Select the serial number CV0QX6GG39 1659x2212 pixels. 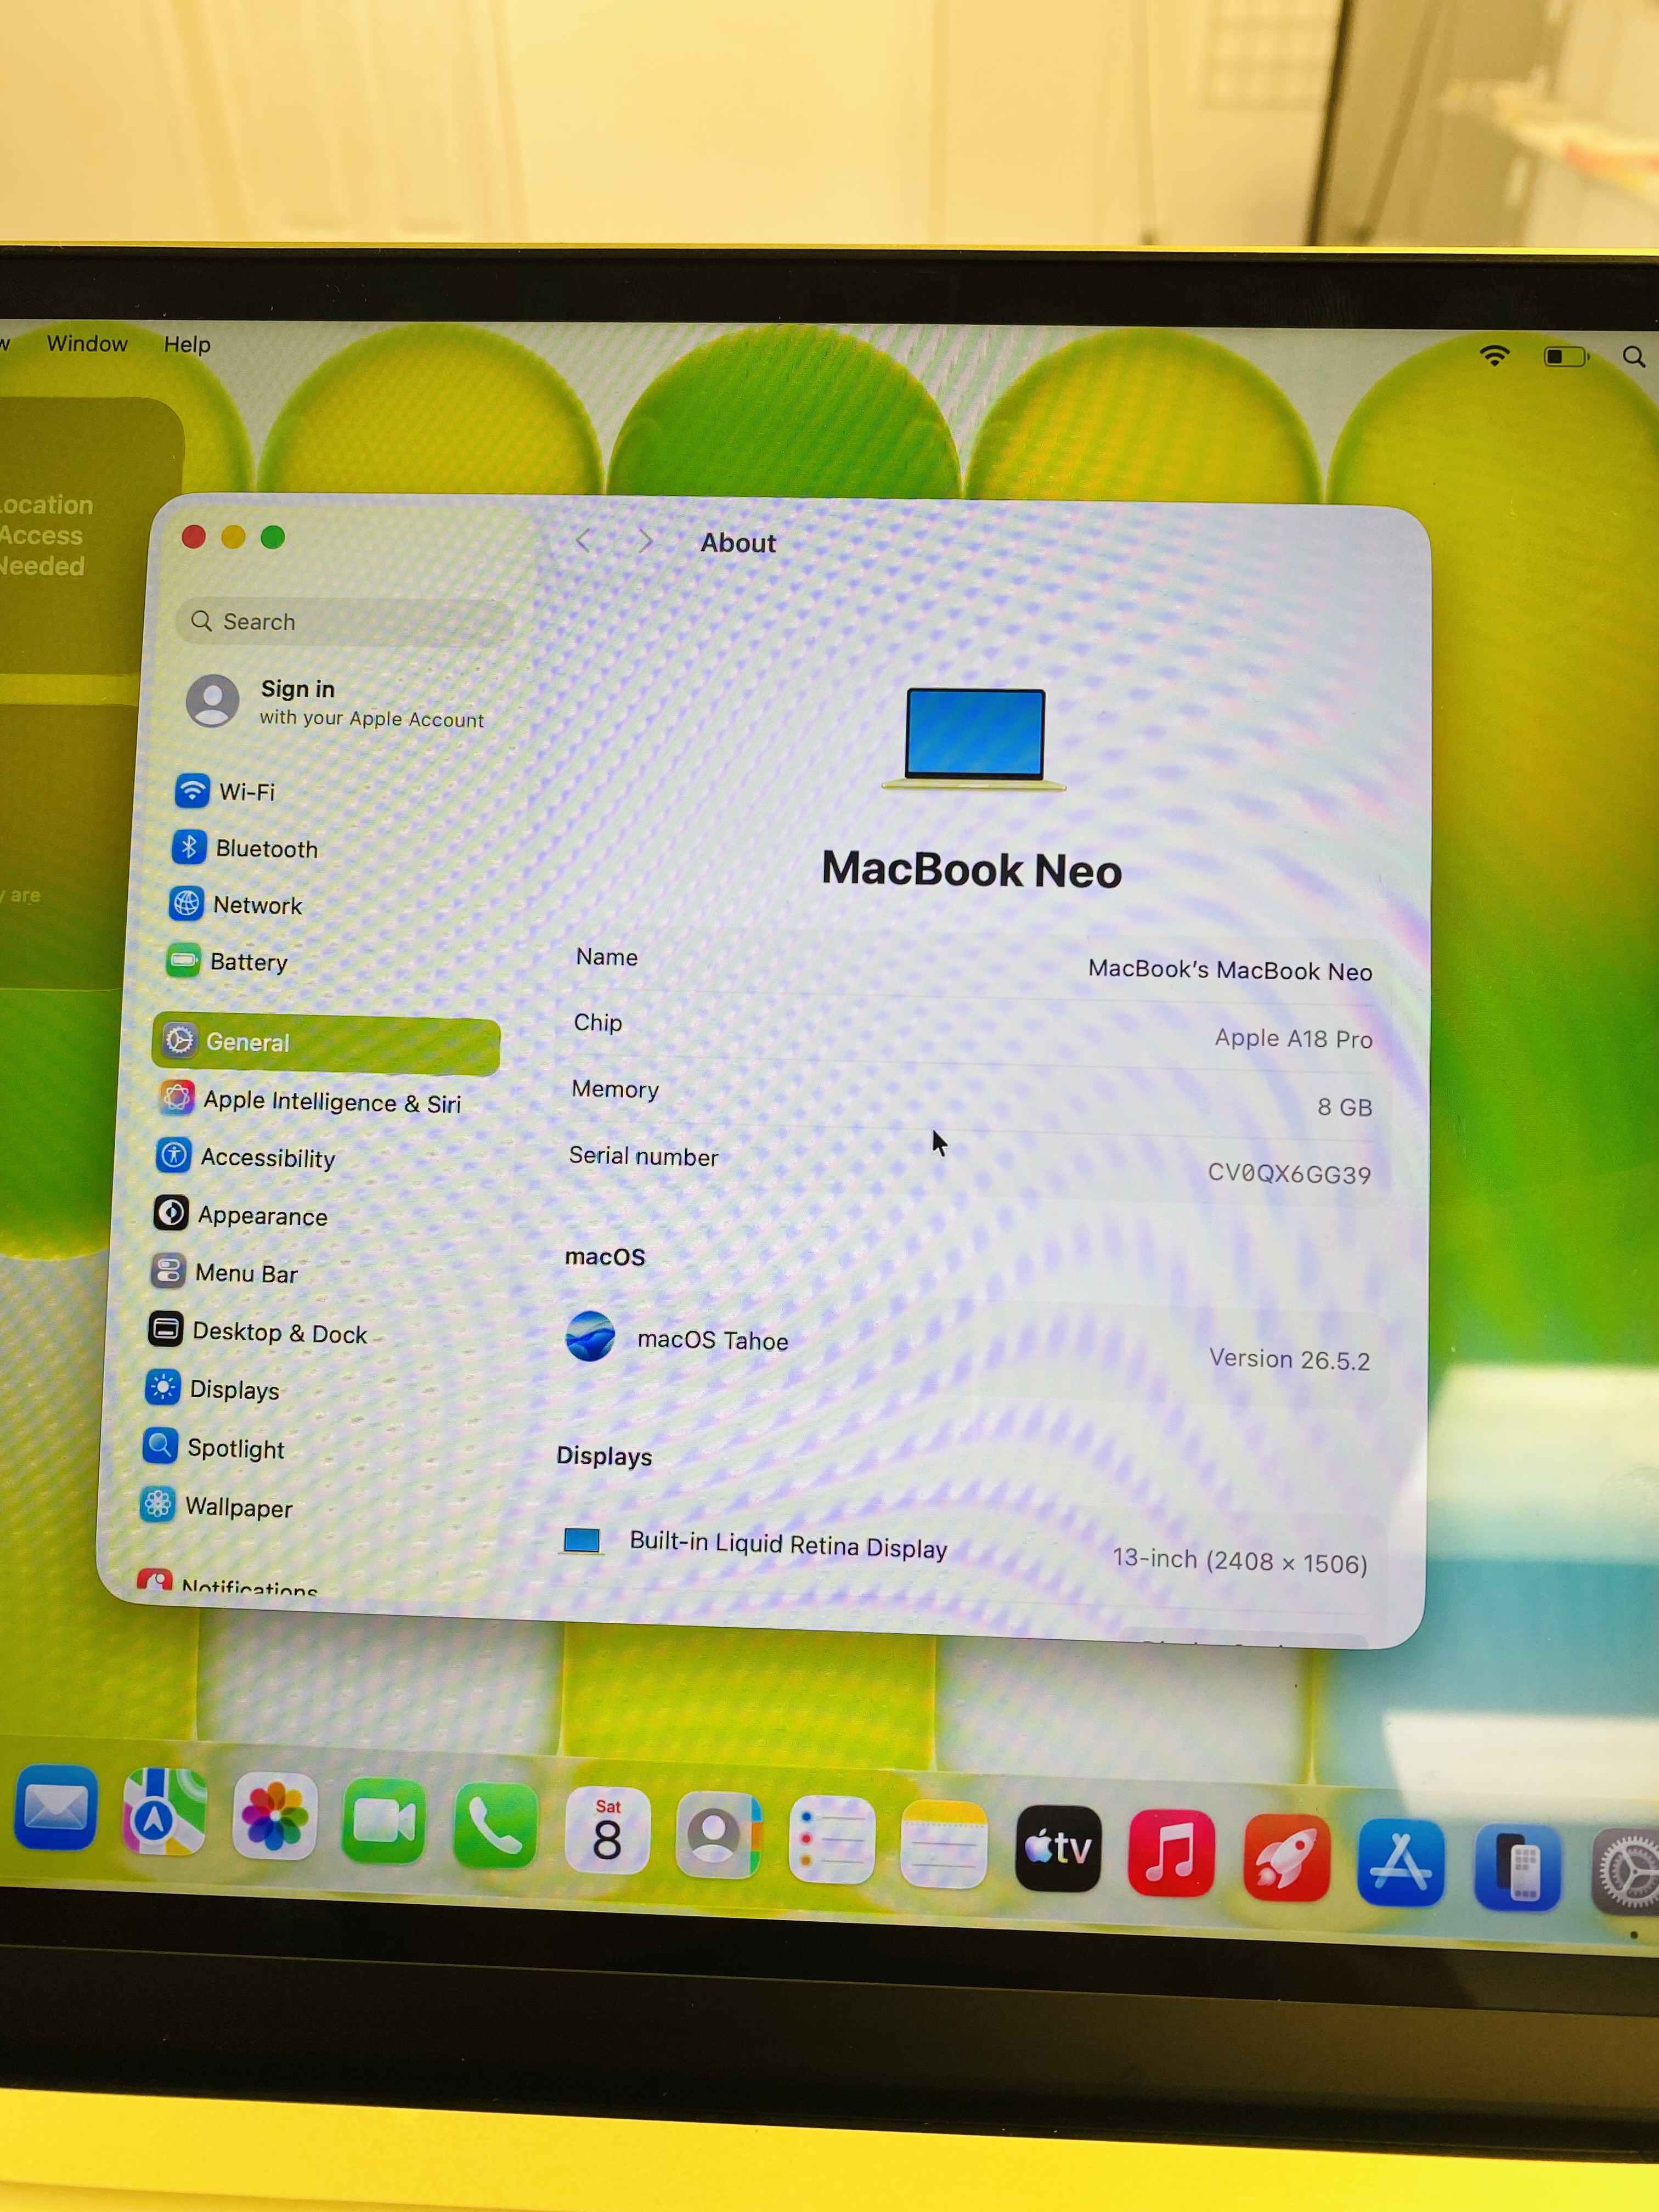(1289, 1173)
